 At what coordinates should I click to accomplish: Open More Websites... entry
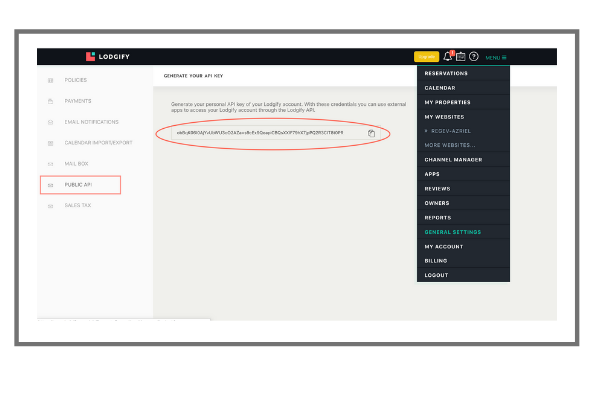463,145
